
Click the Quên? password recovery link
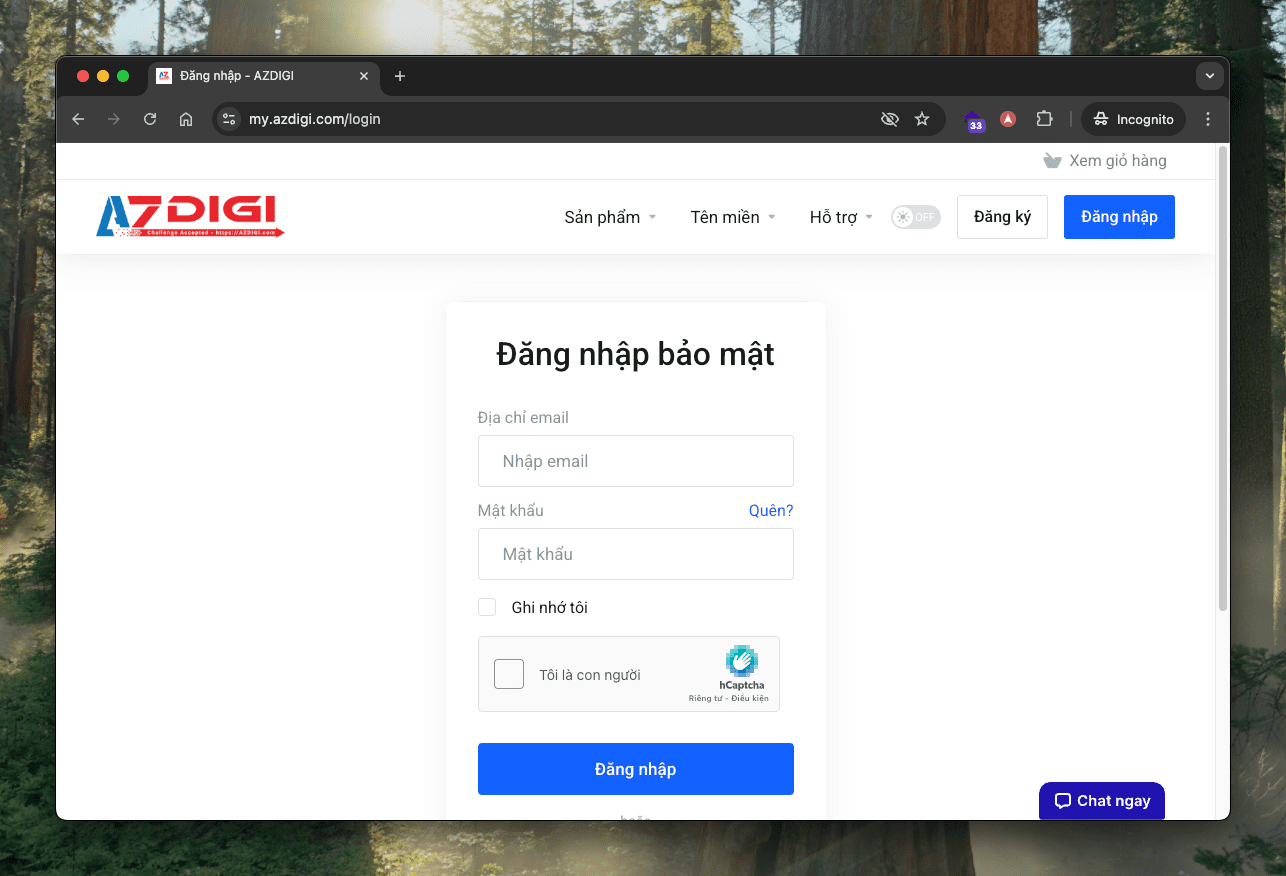click(x=771, y=510)
